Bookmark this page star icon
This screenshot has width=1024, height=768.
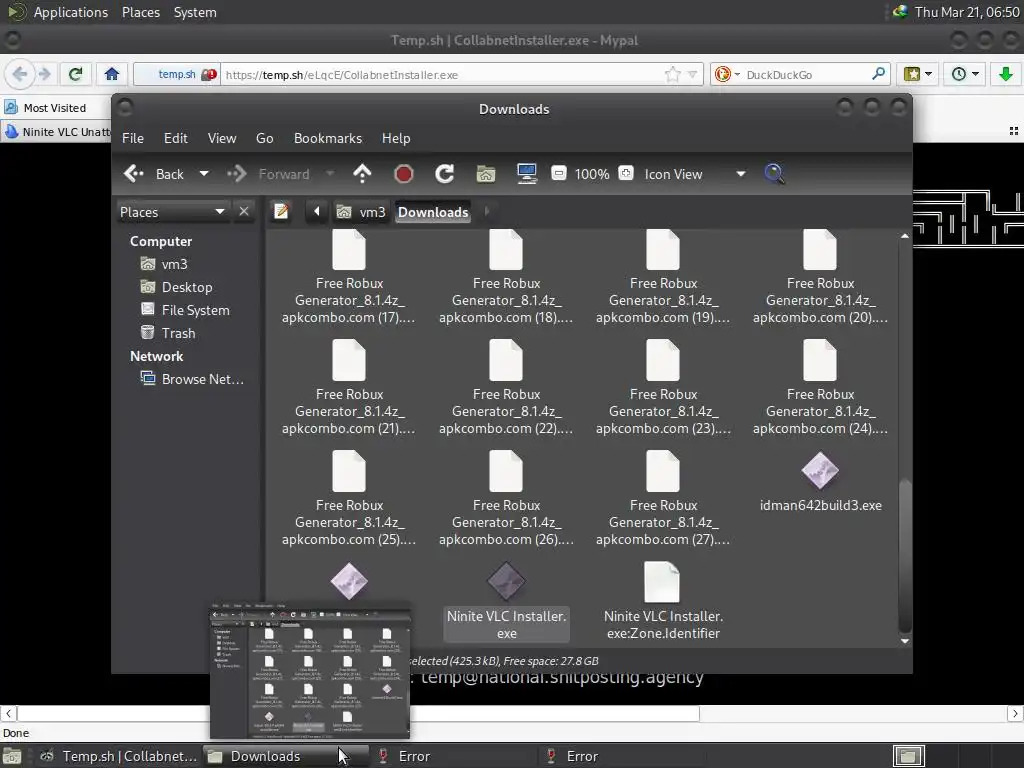click(672, 74)
